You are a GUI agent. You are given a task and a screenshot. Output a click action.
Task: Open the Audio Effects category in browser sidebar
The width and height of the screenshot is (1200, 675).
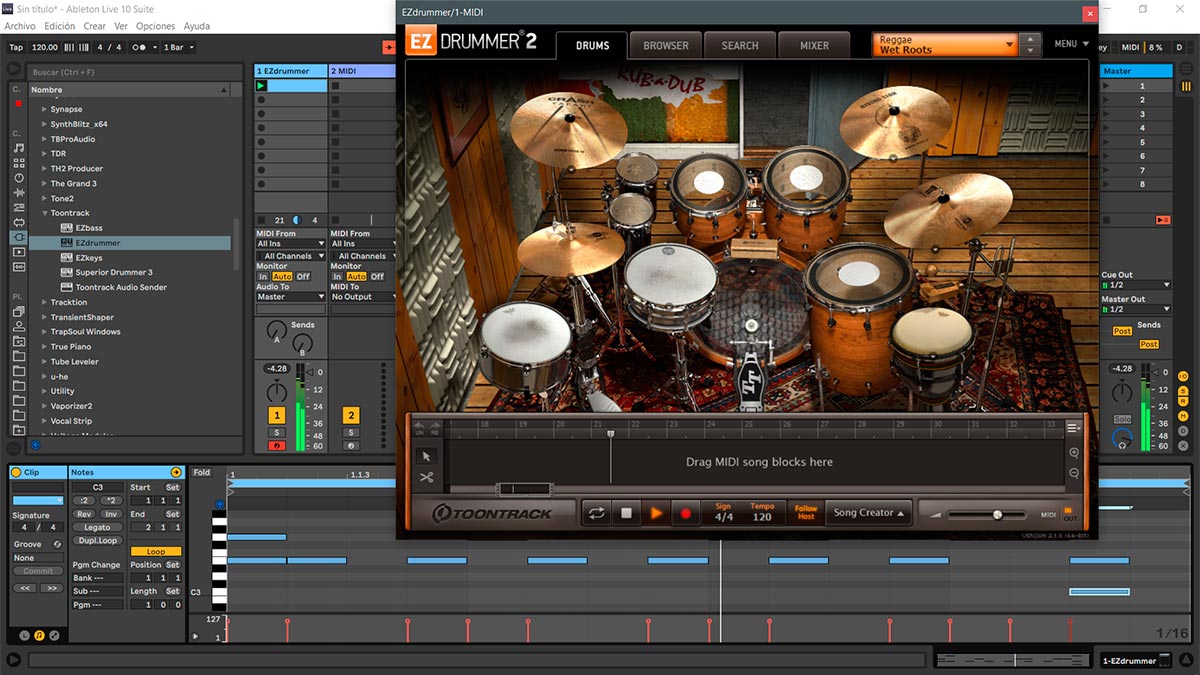pyautogui.click(x=19, y=192)
